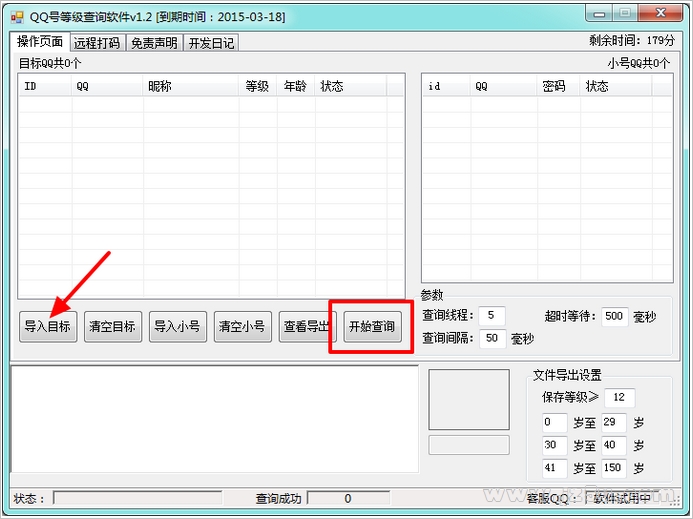Focus the 超时等待 milliseconds field
This screenshot has width=693, height=519.
[614, 316]
